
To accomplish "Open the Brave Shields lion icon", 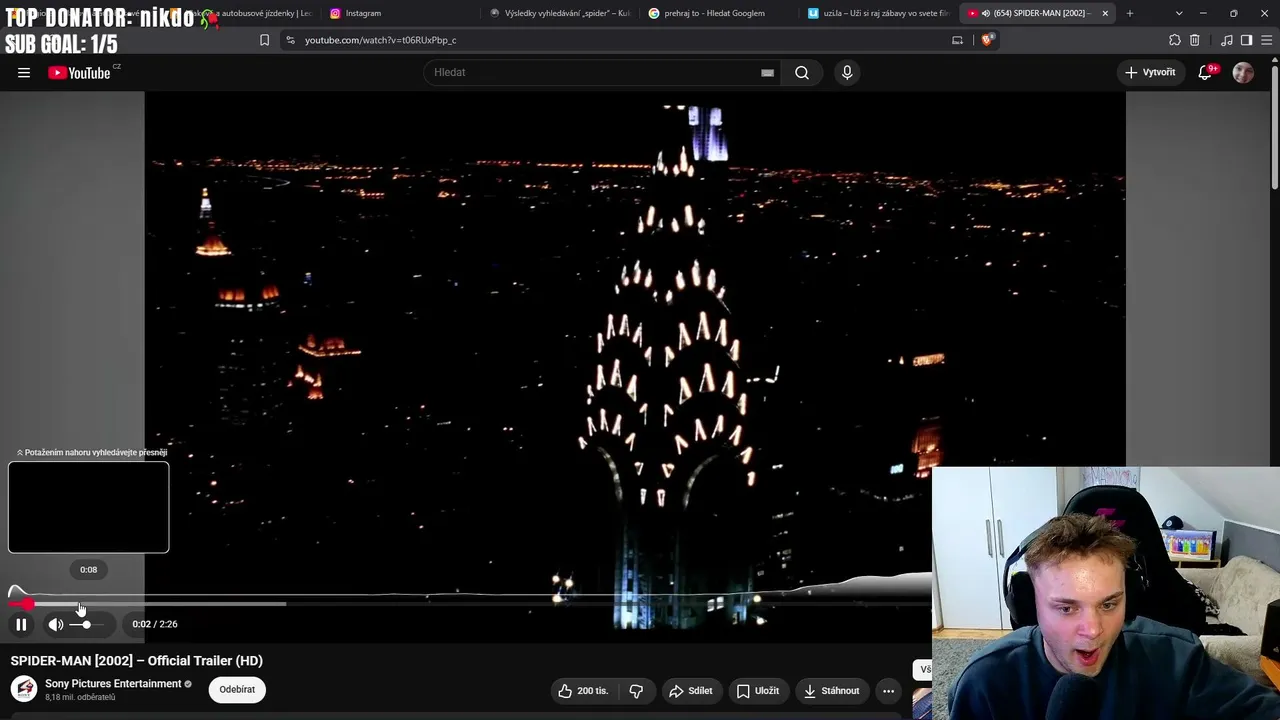I will coord(987,40).
